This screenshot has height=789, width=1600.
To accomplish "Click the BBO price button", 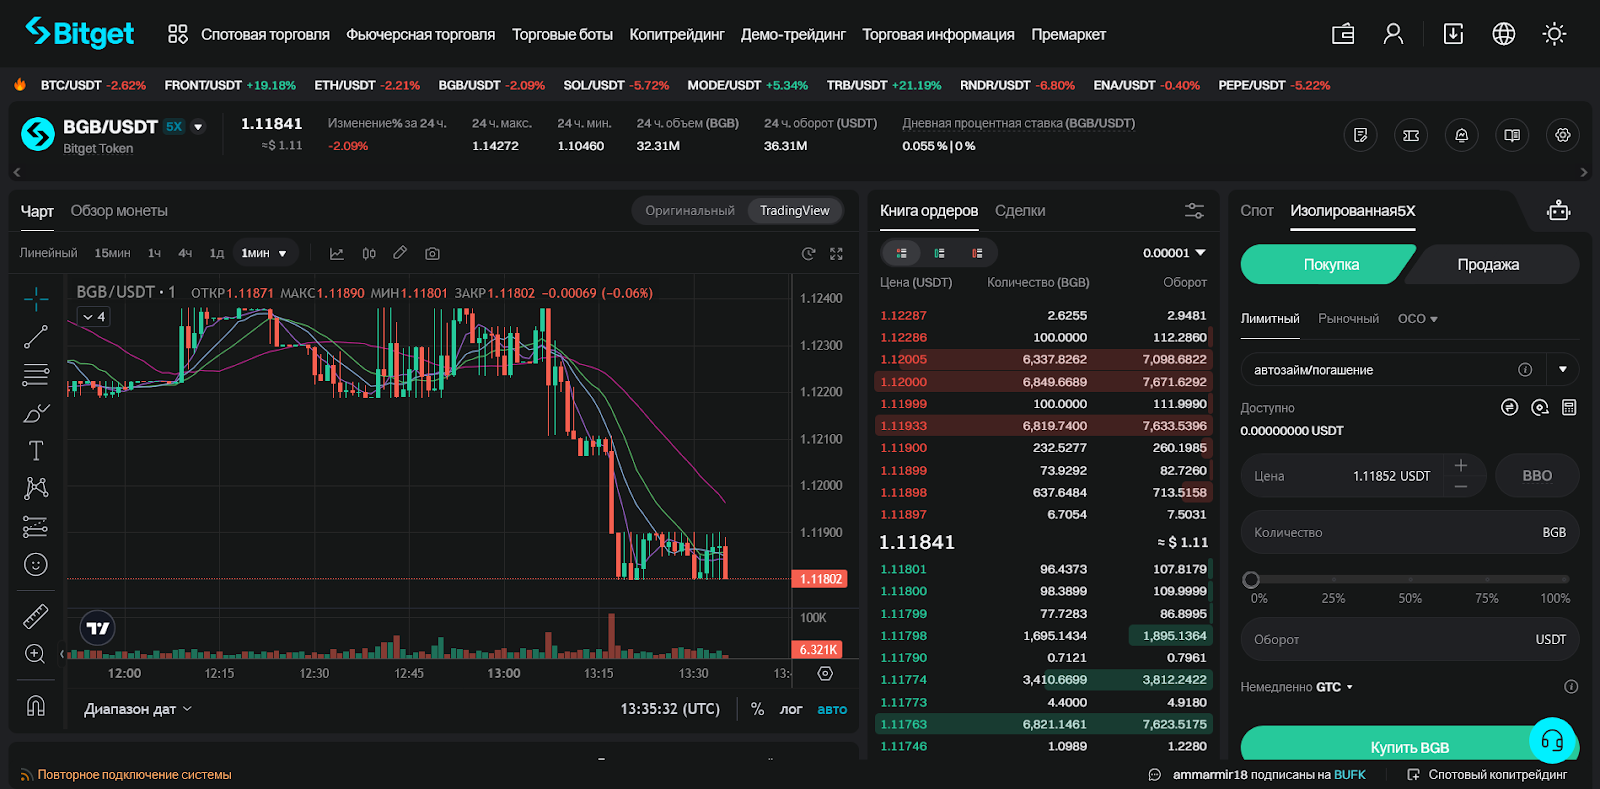I will (x=1537, y=476).
